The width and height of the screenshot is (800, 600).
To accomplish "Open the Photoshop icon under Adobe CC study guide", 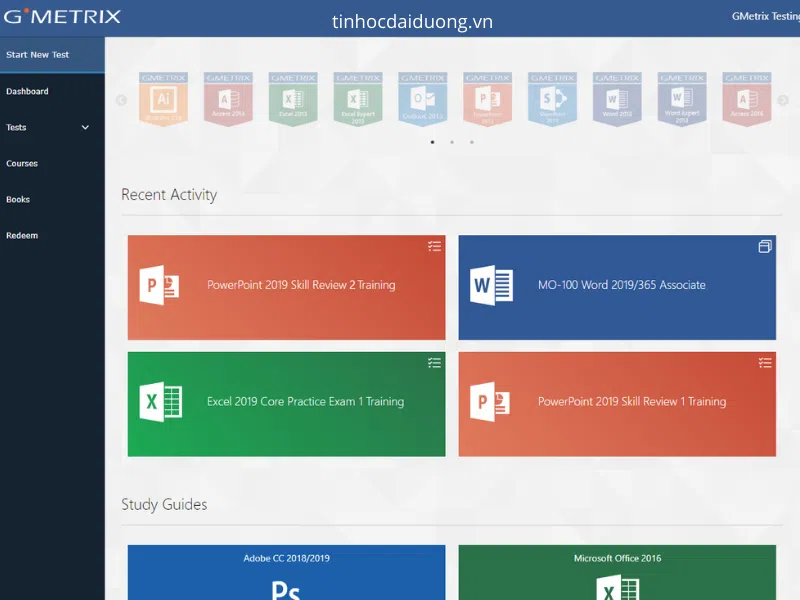I will point(286,590).
